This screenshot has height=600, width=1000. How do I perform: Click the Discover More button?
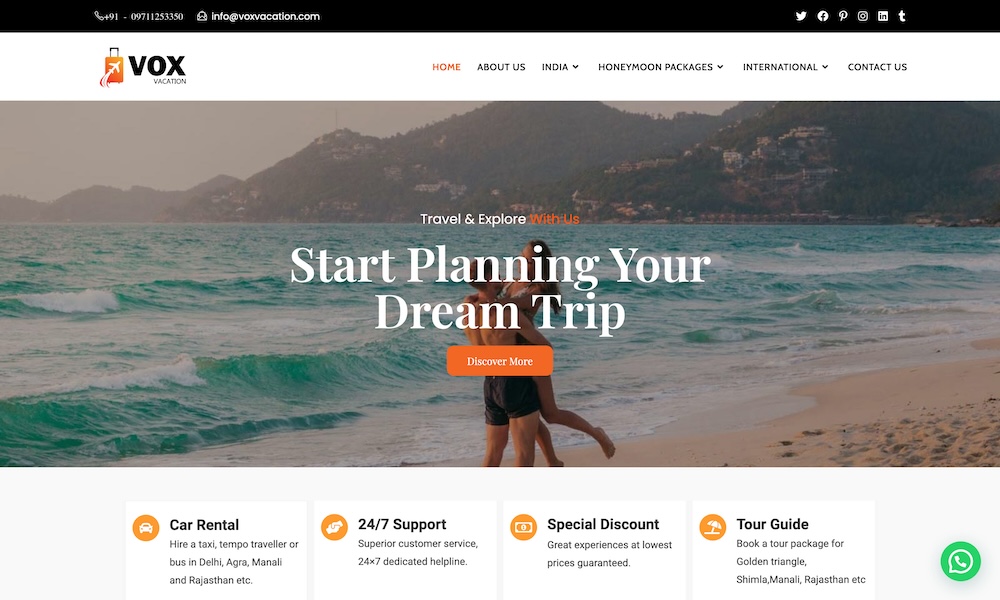tap(499, 361)
